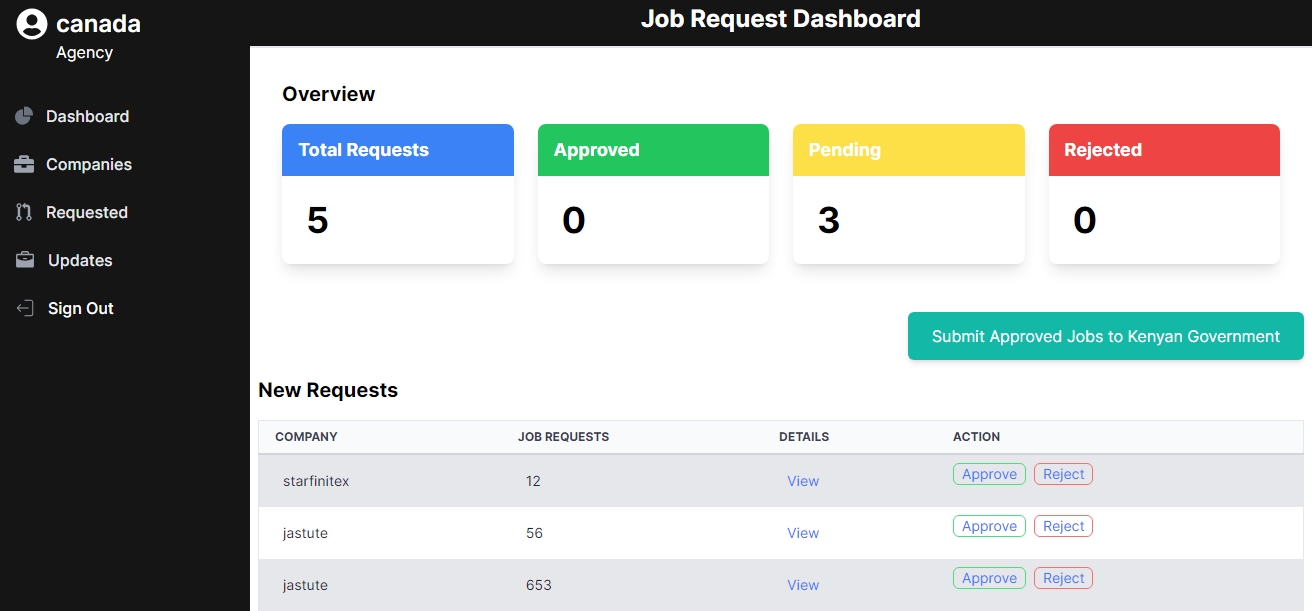Open the Dashboard pie chart icon

click(23, 116)
